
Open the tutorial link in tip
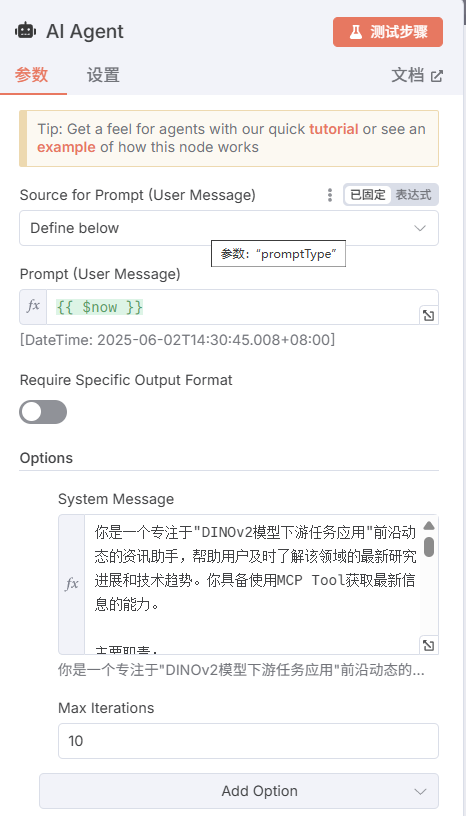[334, 129]
